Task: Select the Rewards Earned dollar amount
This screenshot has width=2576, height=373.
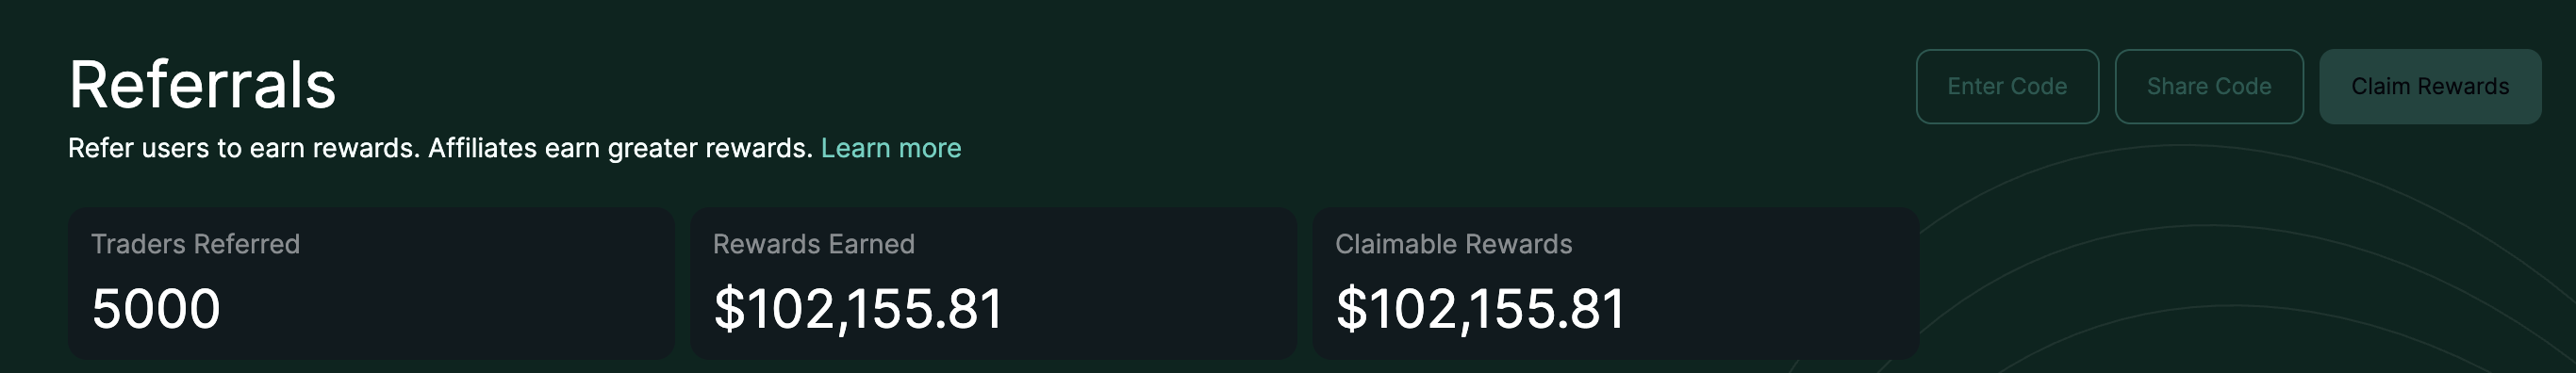Action: 858,309
